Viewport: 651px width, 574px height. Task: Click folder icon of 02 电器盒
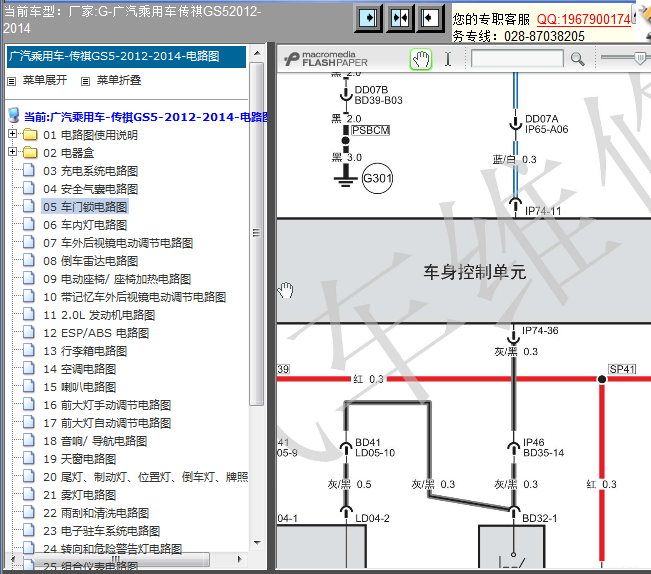(x=29, y=152)
